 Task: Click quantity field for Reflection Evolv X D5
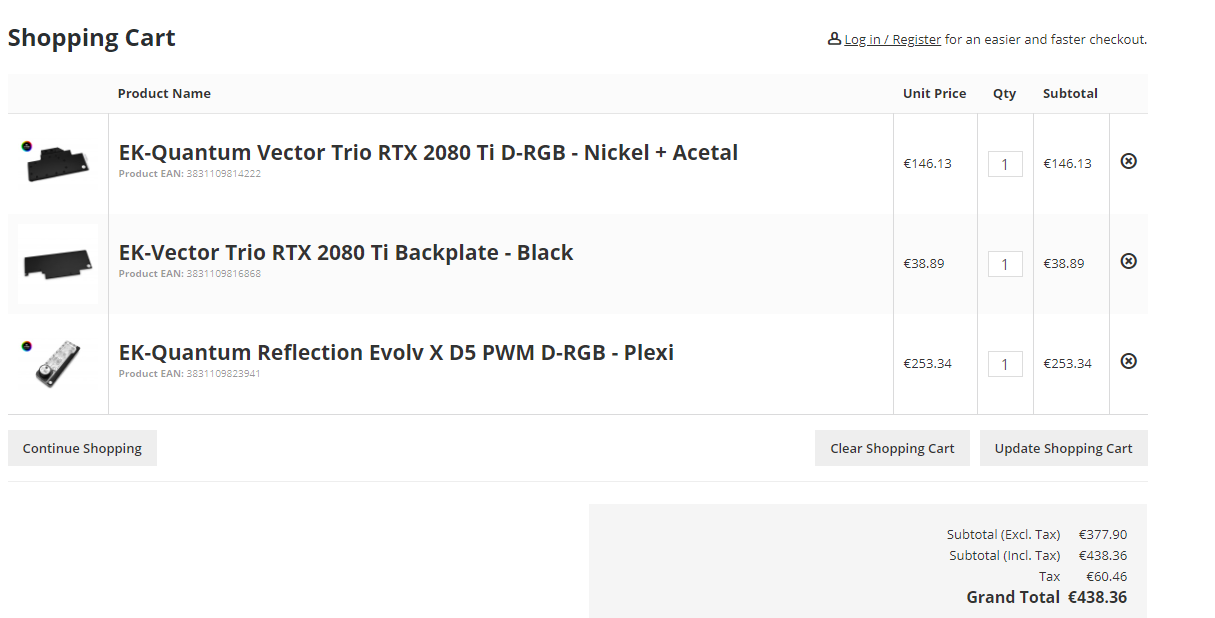(1005, 364)
